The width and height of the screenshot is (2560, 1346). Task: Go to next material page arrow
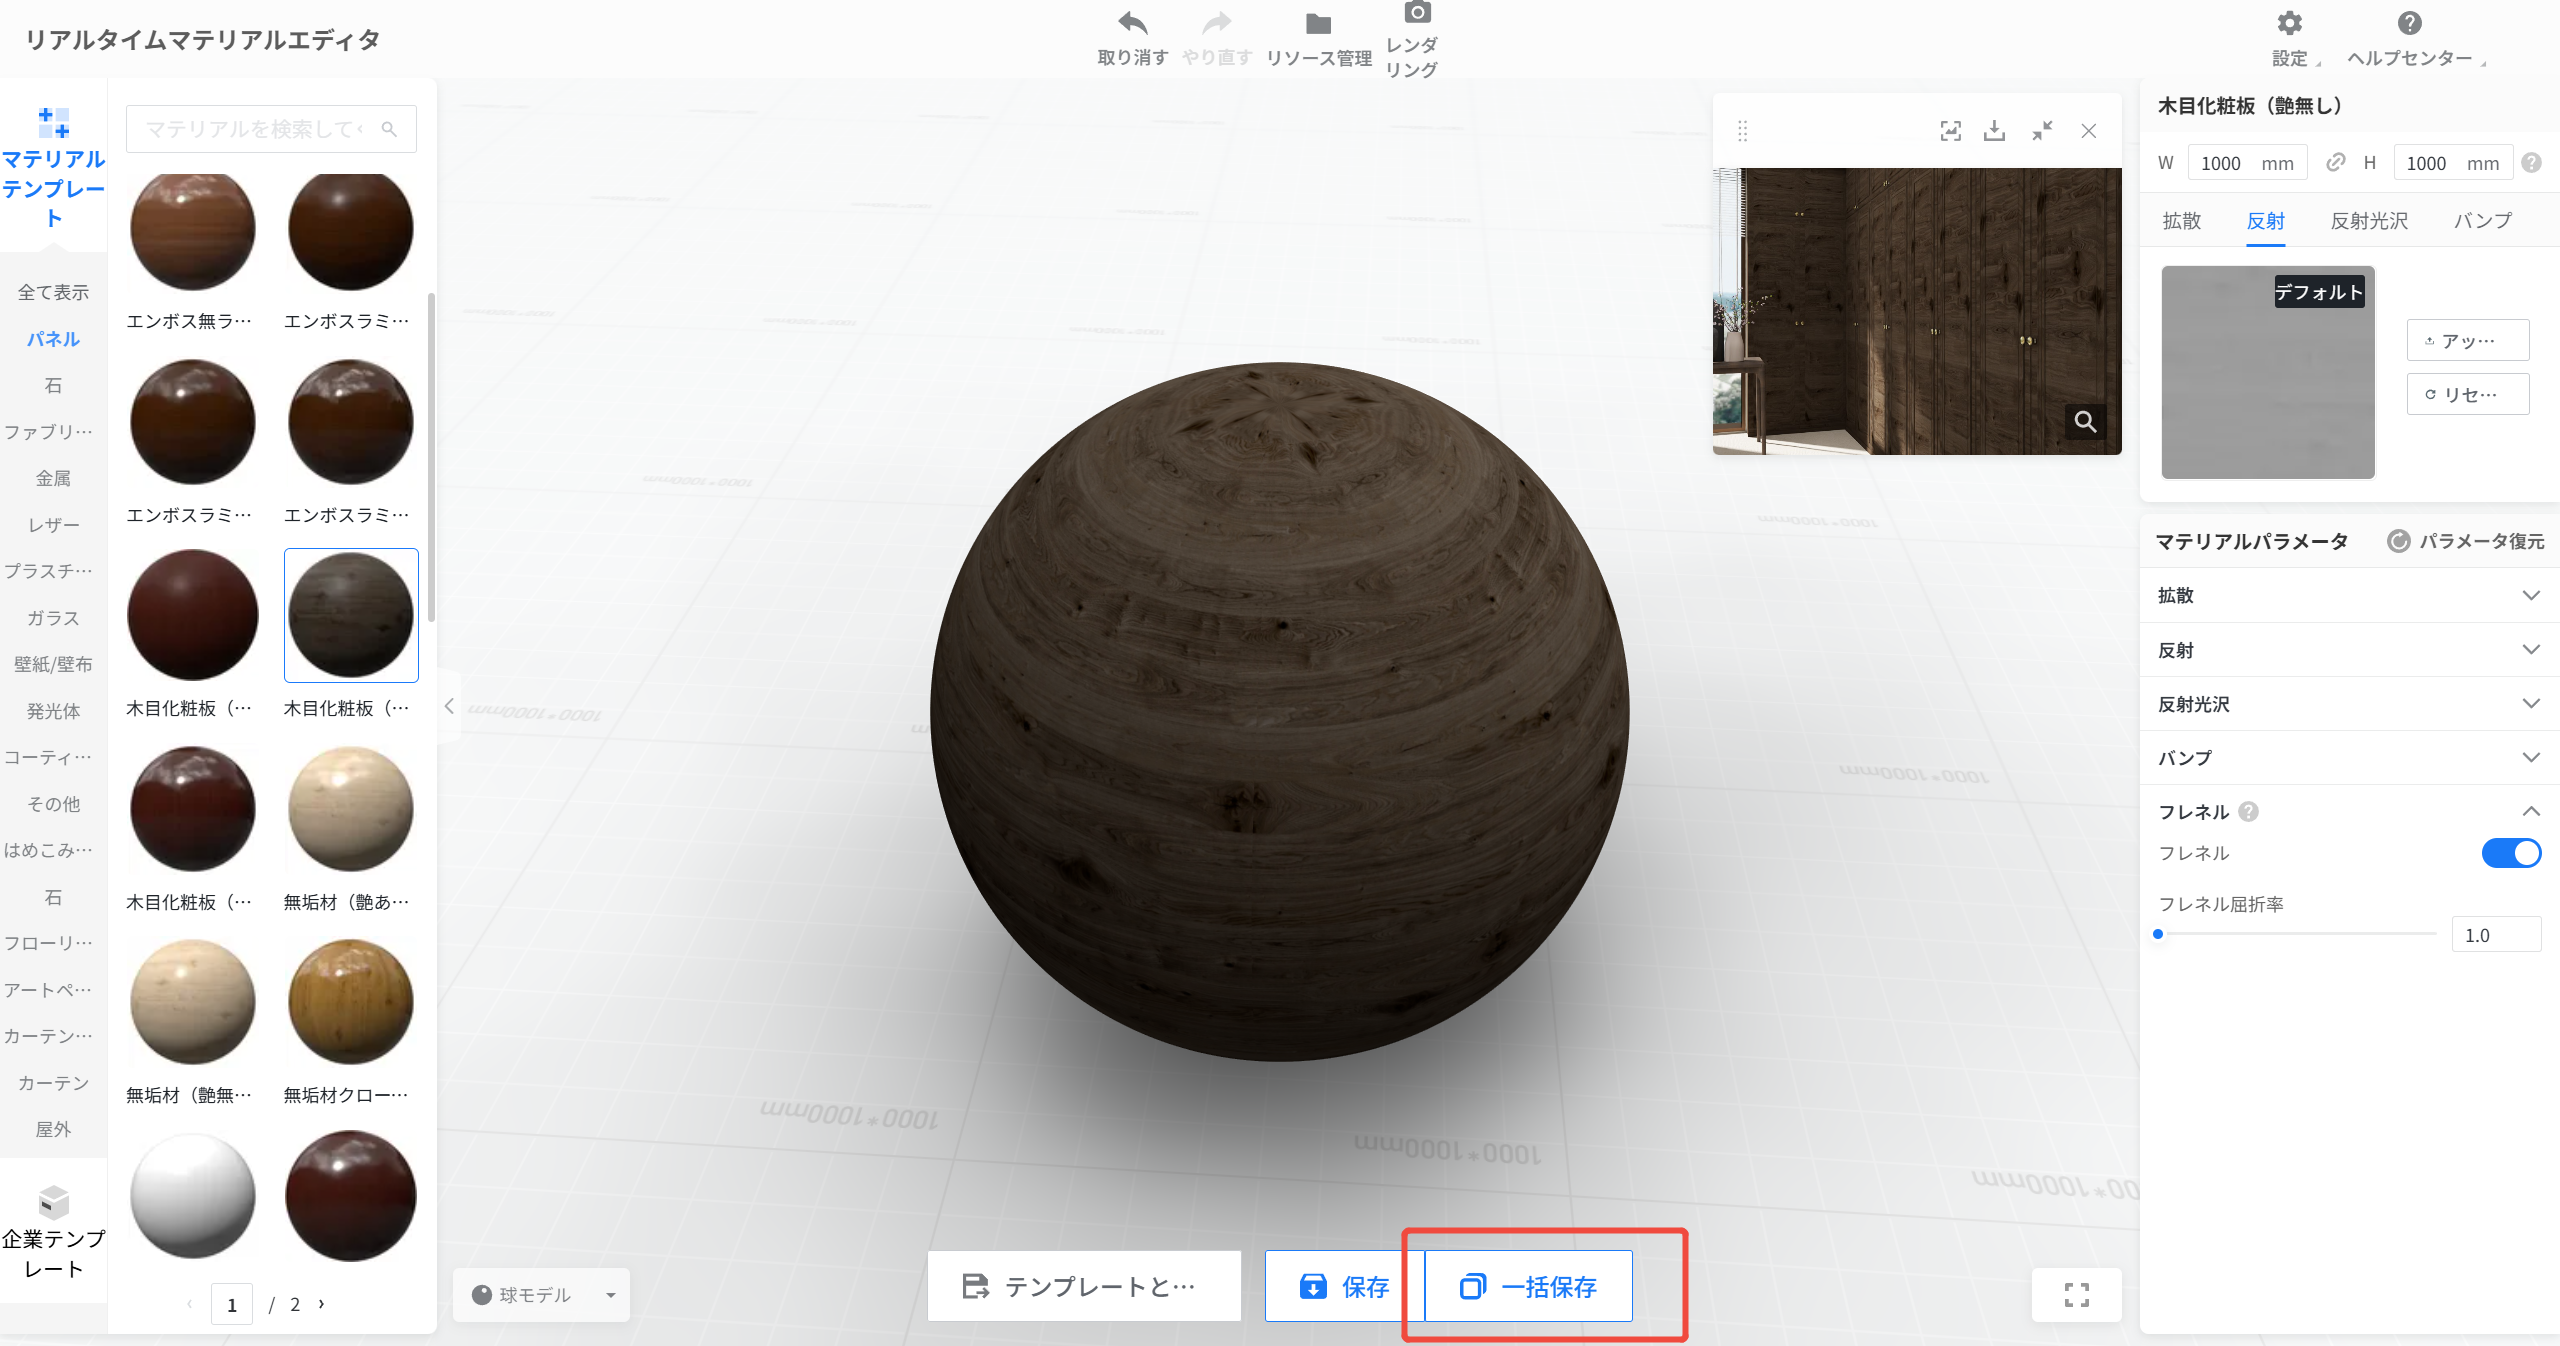(x=321, y=1304)
